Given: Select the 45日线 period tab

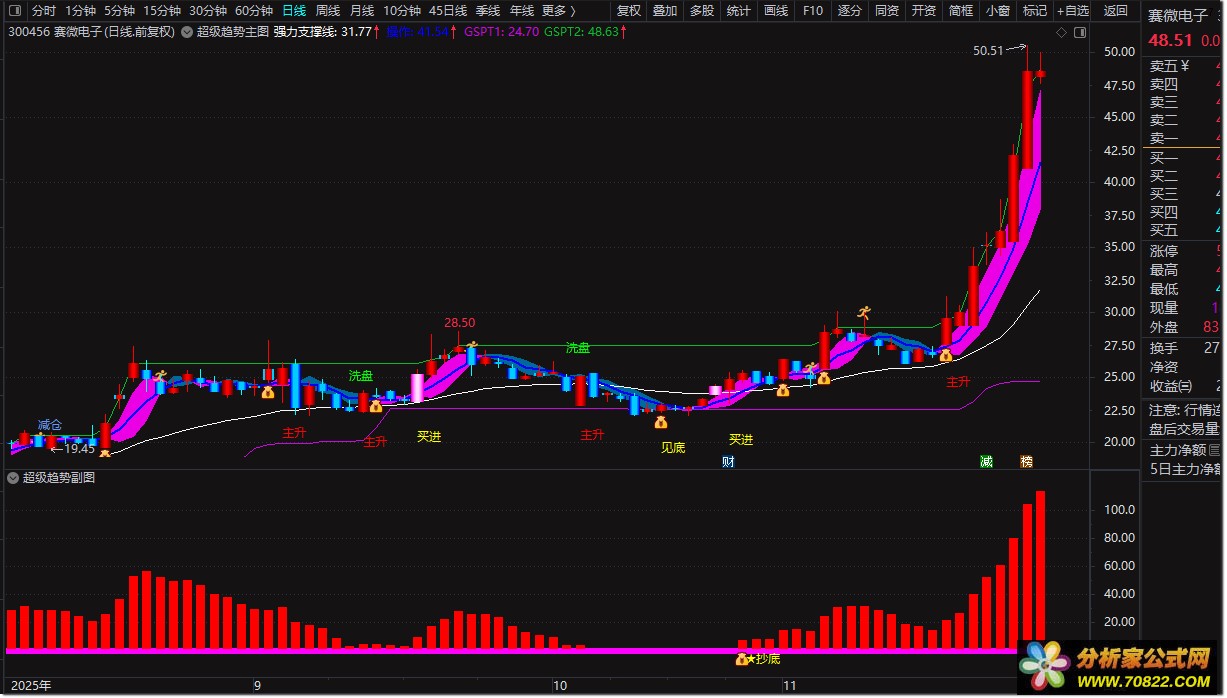Looking at the screenshot, I should click(x=448, y=11).
